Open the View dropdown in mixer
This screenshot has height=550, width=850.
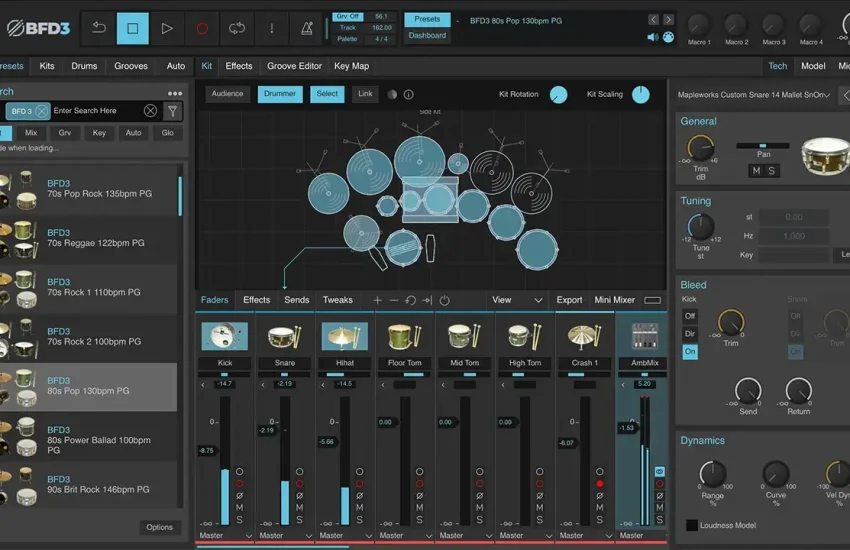point(517,300)
